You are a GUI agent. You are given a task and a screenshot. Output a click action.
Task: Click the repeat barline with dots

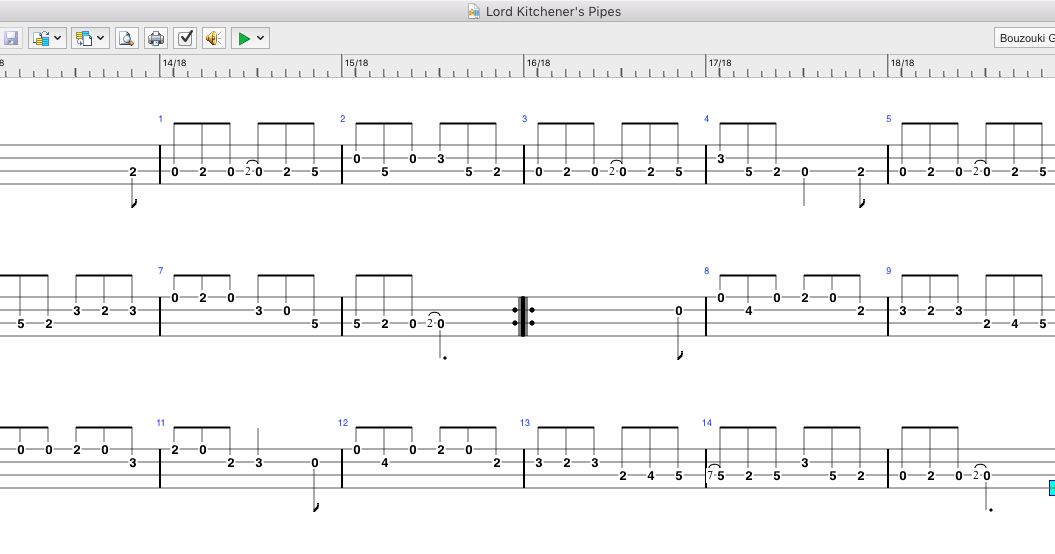tap(523, 316)
